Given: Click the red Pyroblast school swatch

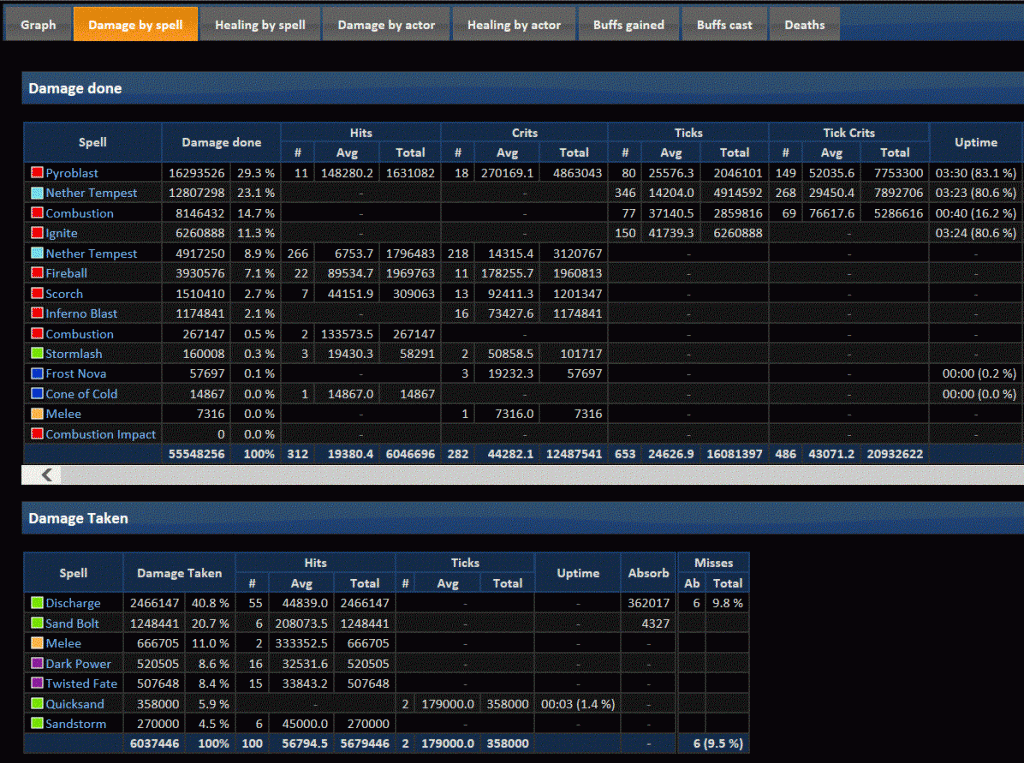Looking at the screenshot, I should click(37, 172).
